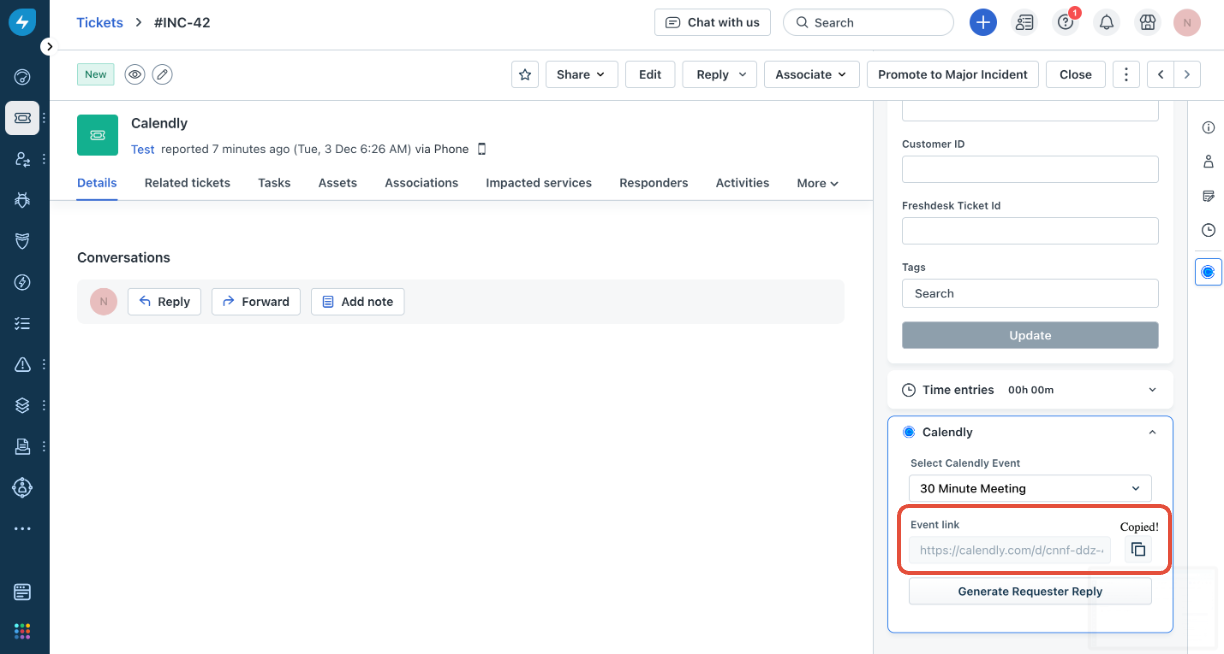Click the Customer ID input field
The width and height of the screenshot is (1224, 654).
[1030, 169]
